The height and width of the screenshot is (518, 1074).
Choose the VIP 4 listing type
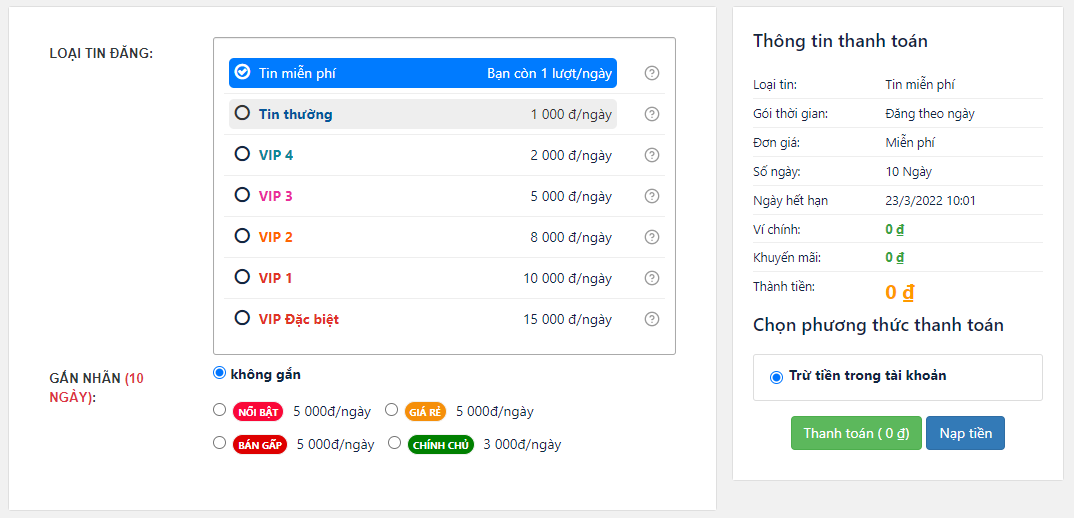pos(242,154)
